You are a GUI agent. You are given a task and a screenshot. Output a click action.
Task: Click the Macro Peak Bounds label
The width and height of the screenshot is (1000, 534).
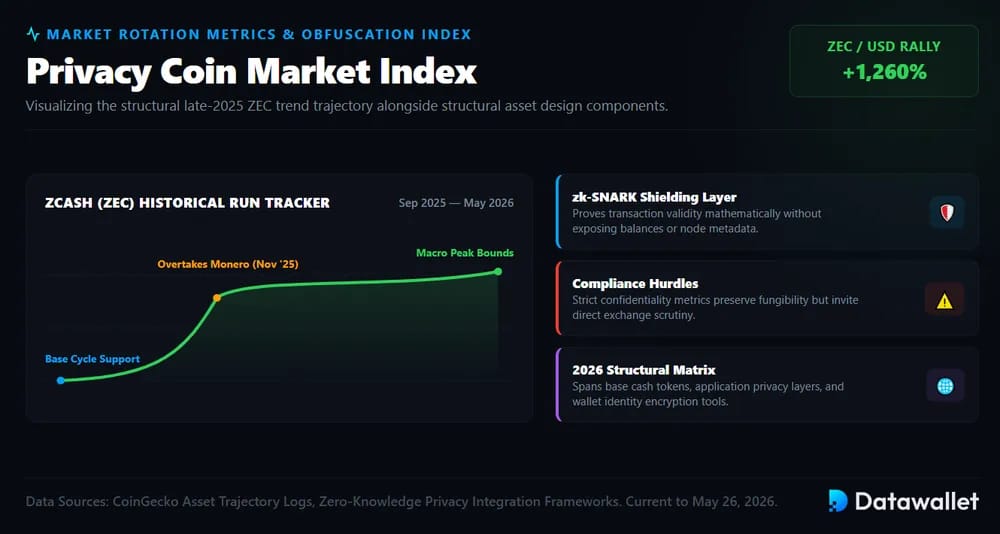465,253
